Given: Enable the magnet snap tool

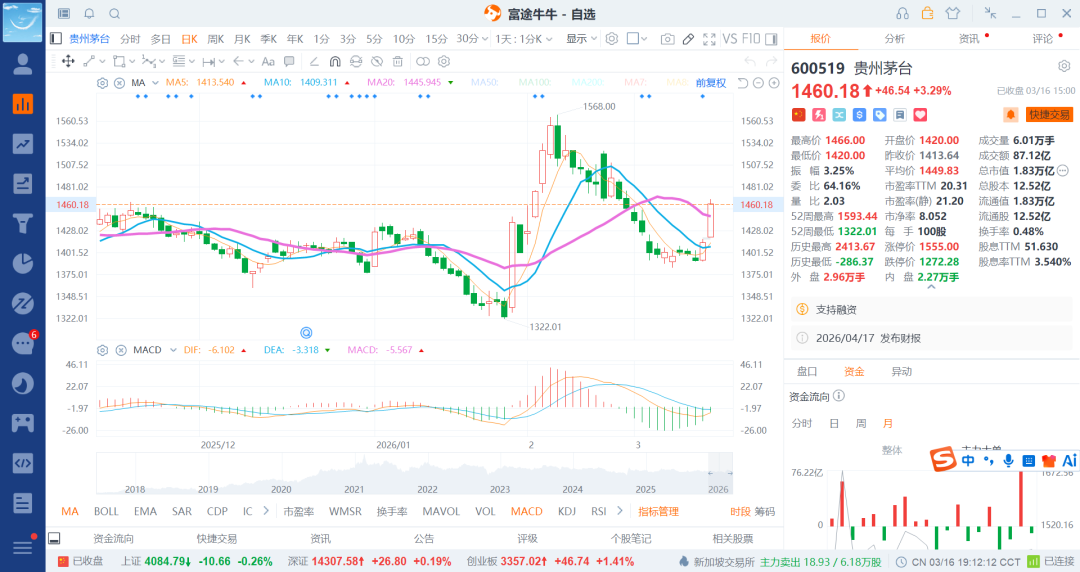Looking at the screenshot, I should click(x=335, y=61).
